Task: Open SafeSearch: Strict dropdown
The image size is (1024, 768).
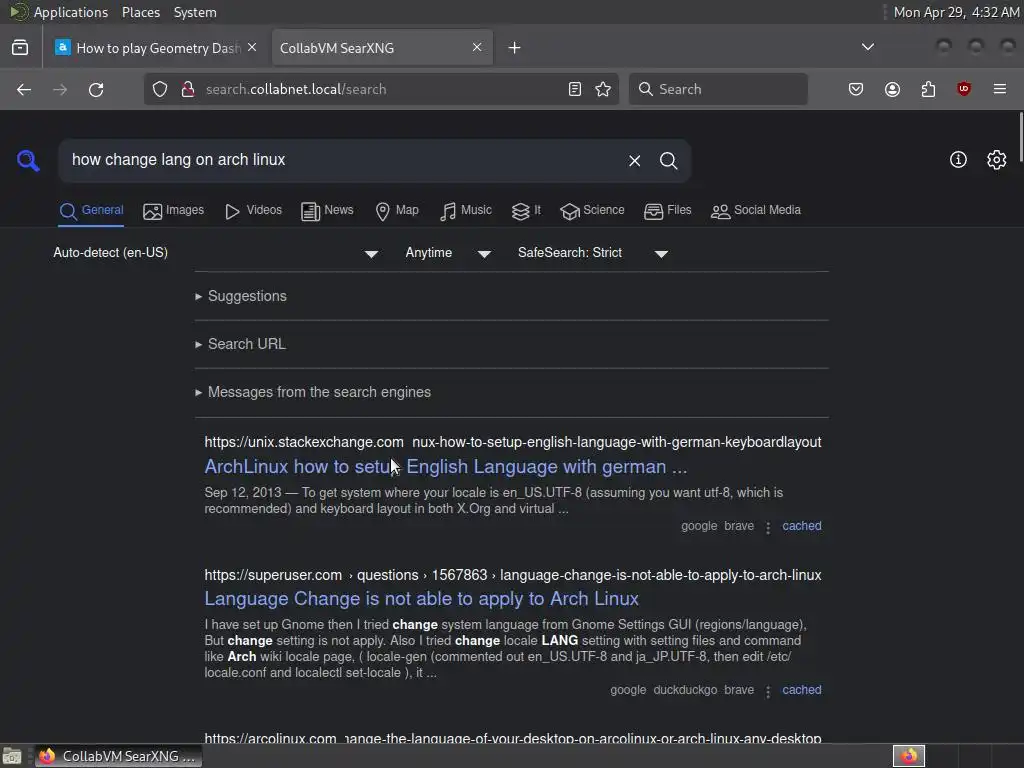Action: (593, 253)
